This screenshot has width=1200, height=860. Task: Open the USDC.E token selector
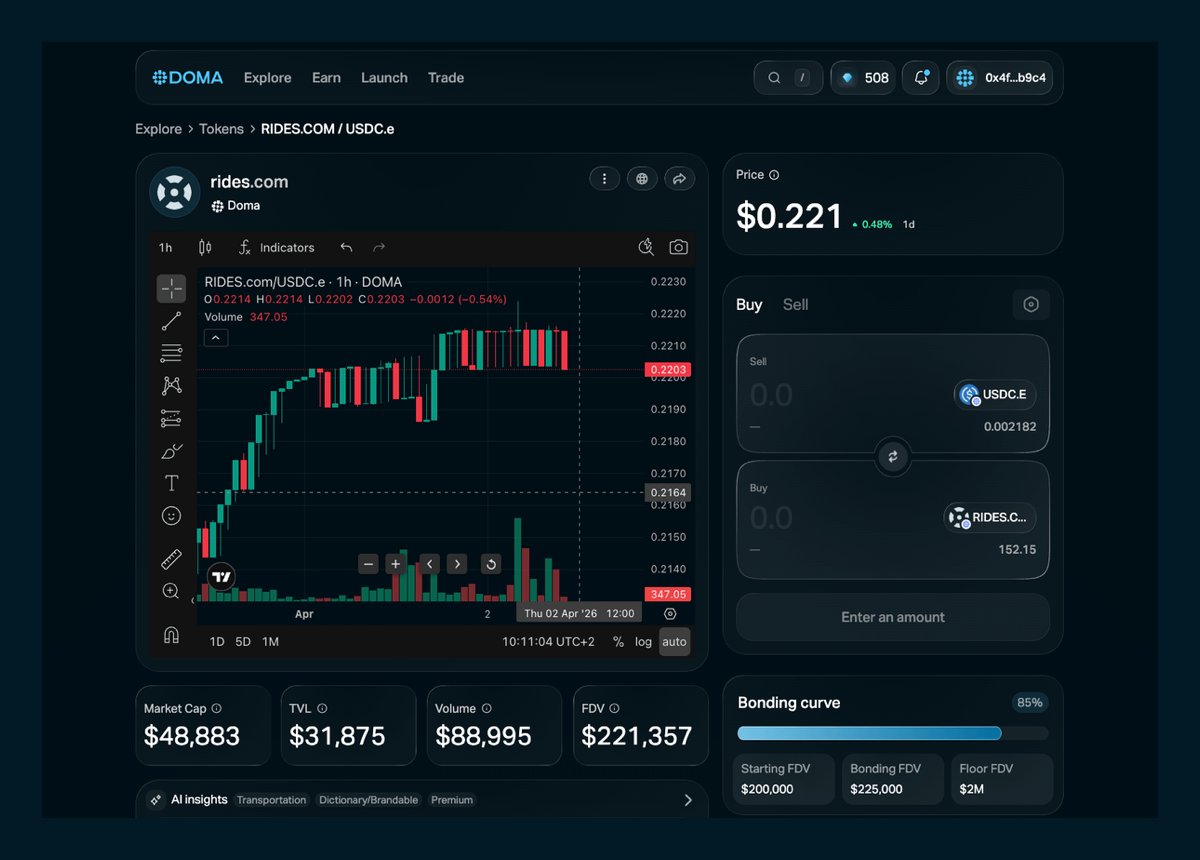point(994,395)
